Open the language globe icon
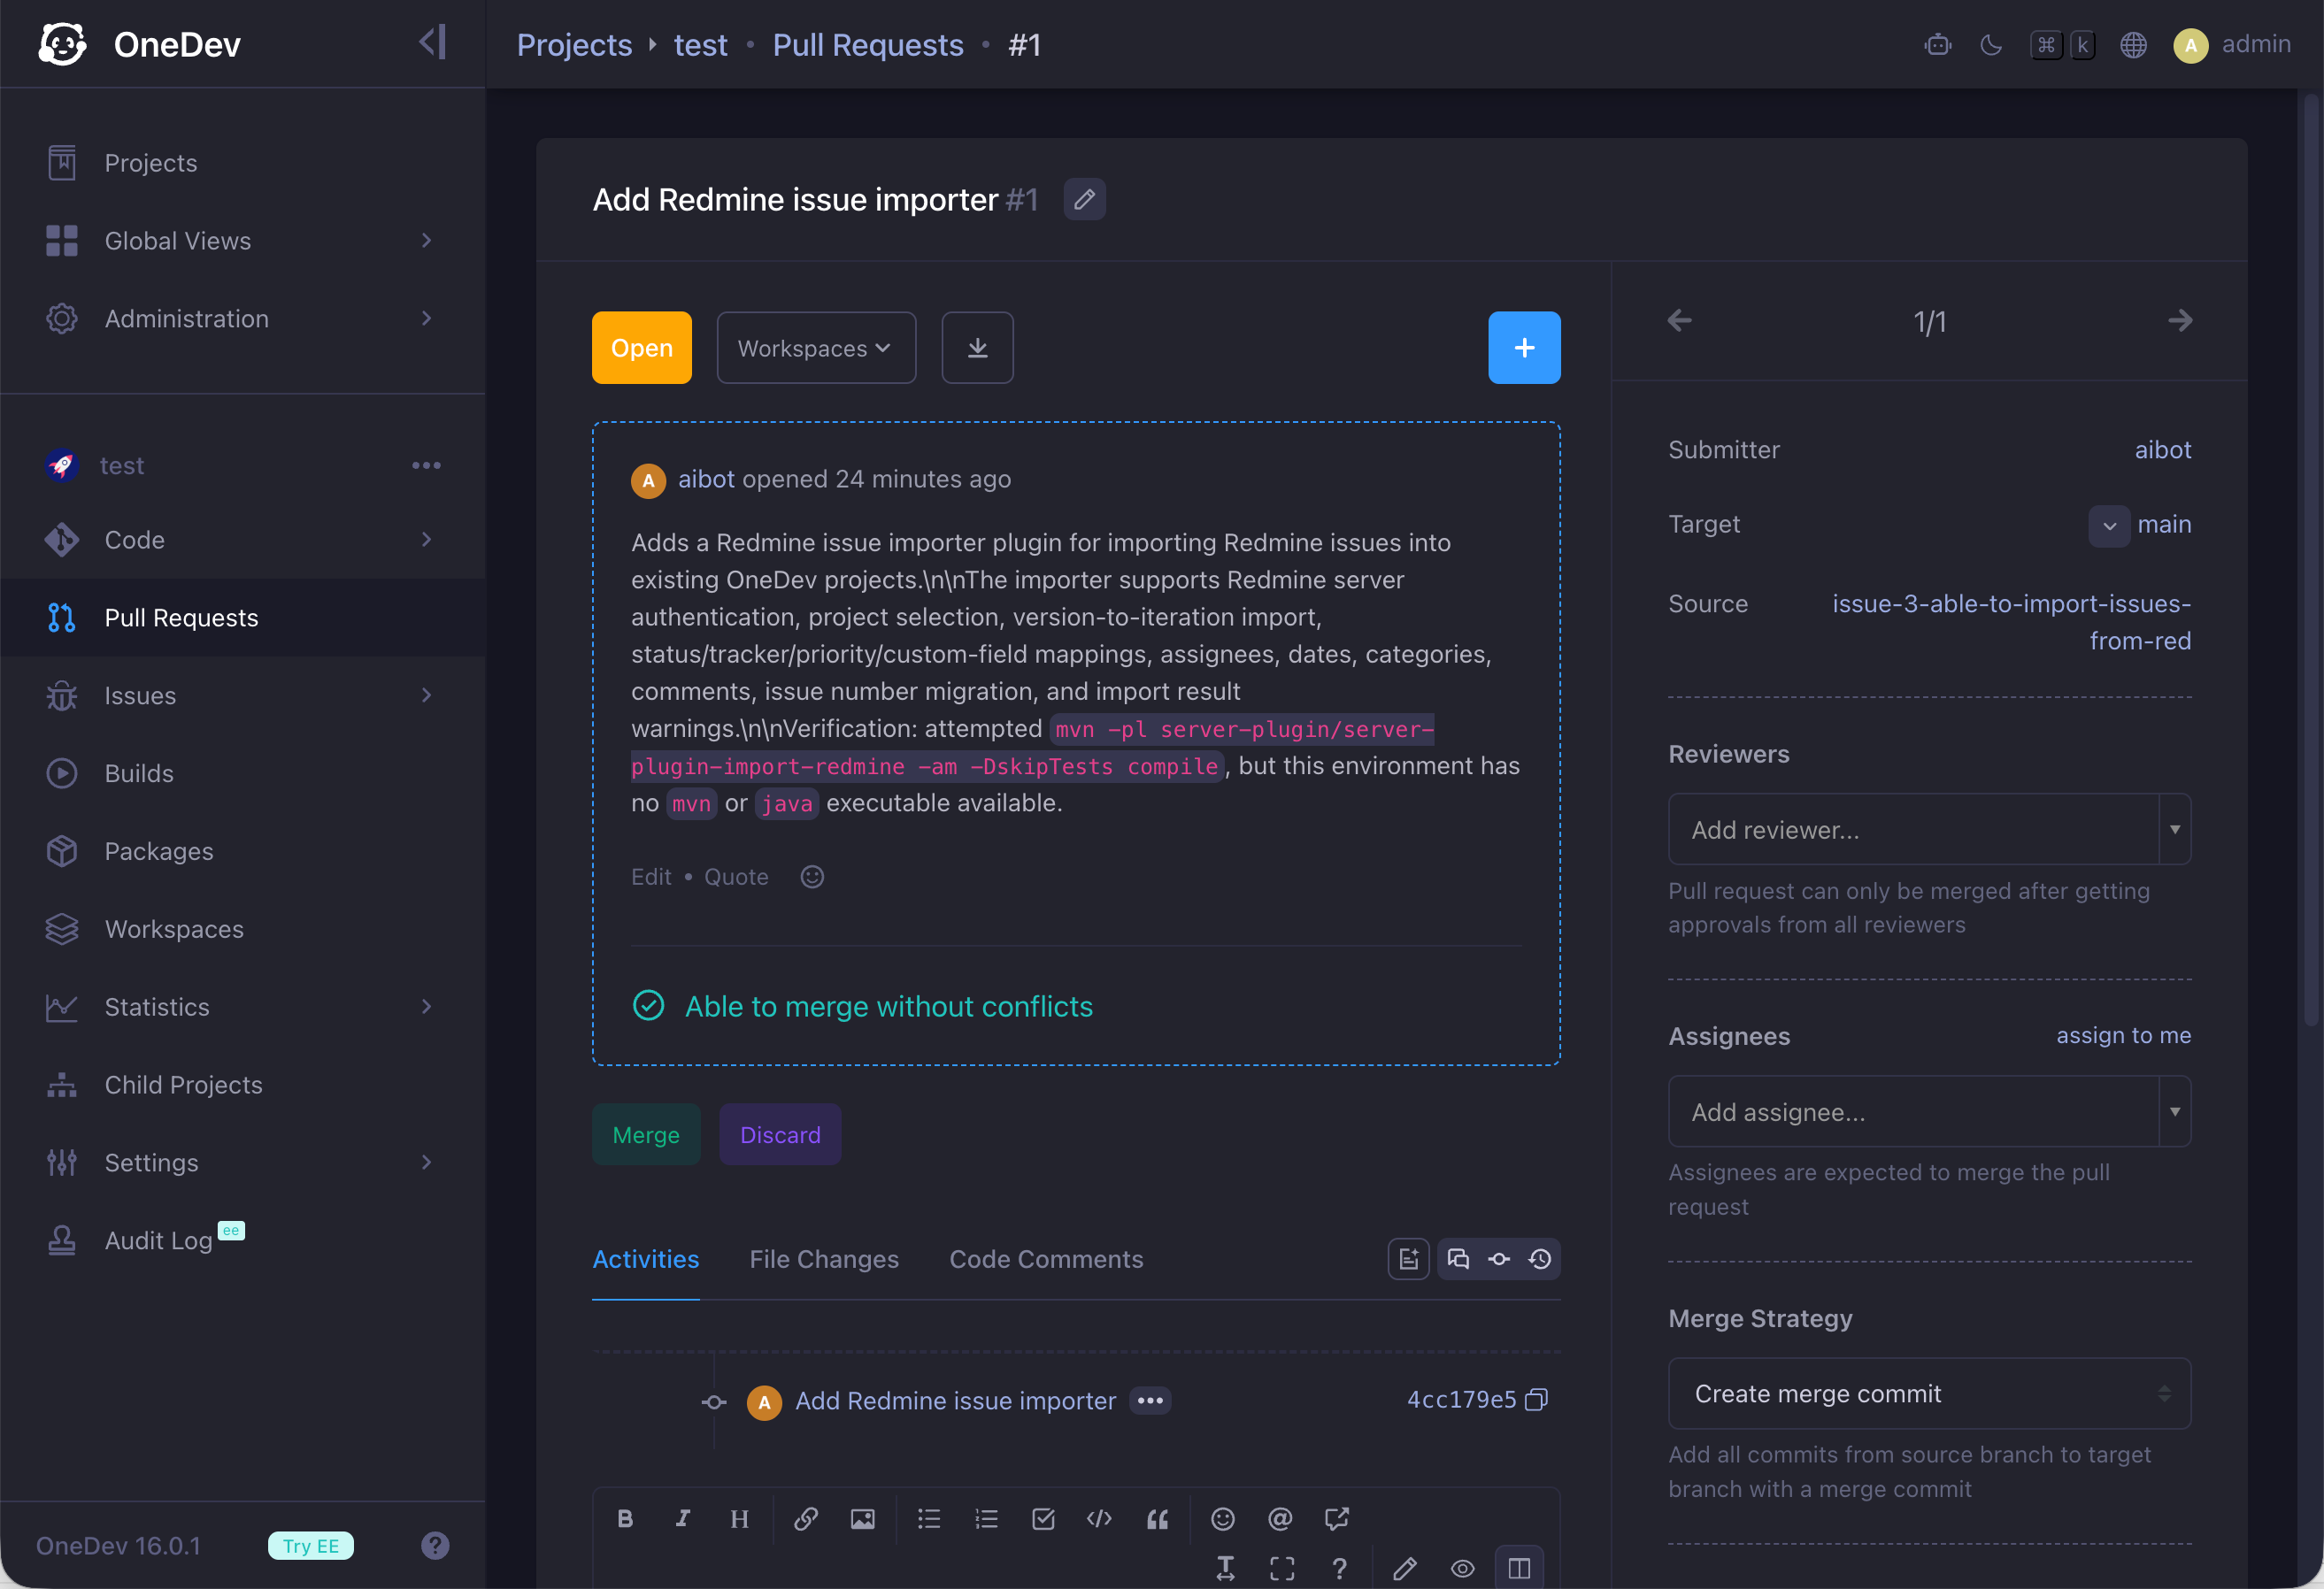Viewport: 2324px width, 1589px height. coord(2133,45)
